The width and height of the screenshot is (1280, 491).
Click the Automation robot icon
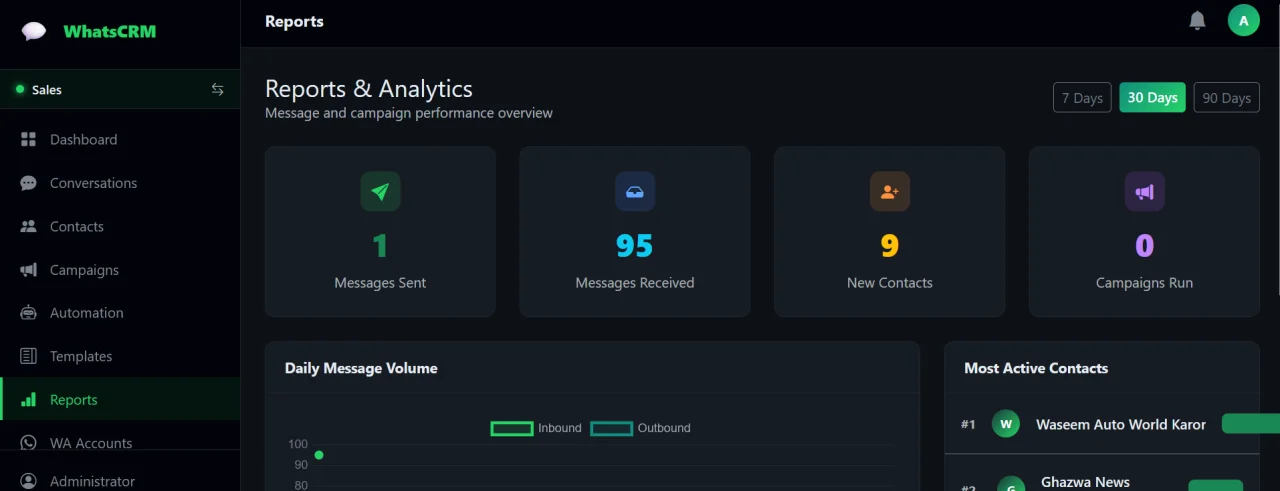point(29,313)
